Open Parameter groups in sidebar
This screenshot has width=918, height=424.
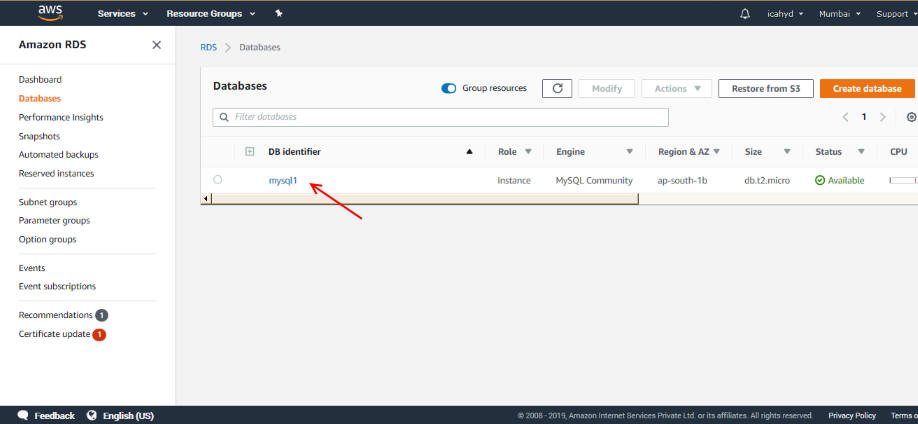tap(54, 221)
